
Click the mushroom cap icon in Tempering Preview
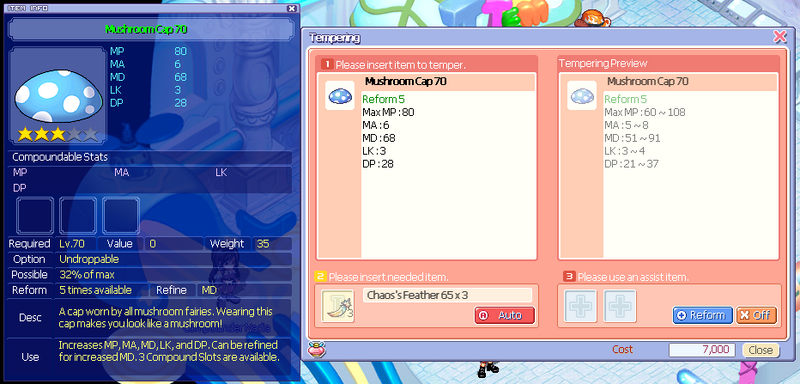(x=582, y=95)
